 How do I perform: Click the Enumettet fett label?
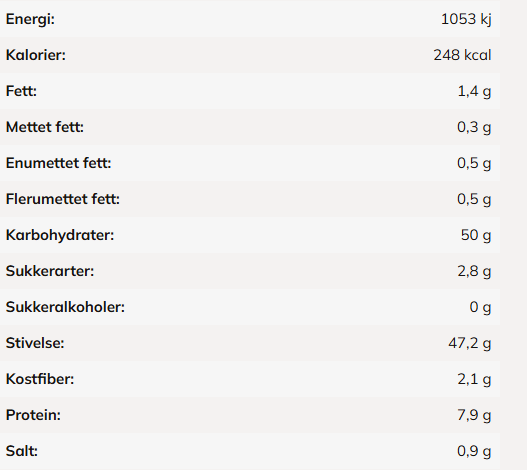tap(58, 163)
